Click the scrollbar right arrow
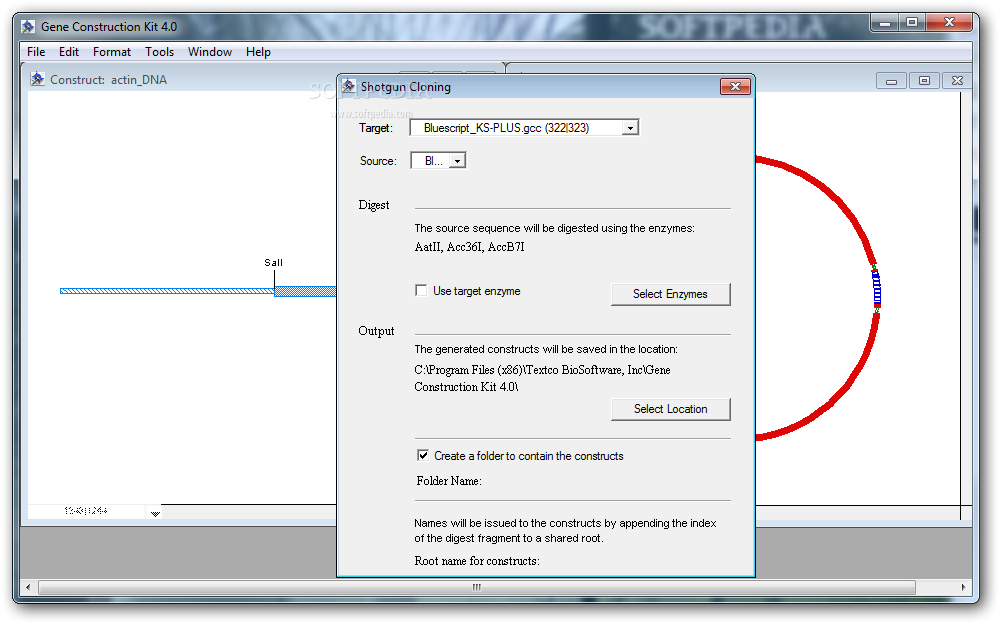 coord(963,587)
